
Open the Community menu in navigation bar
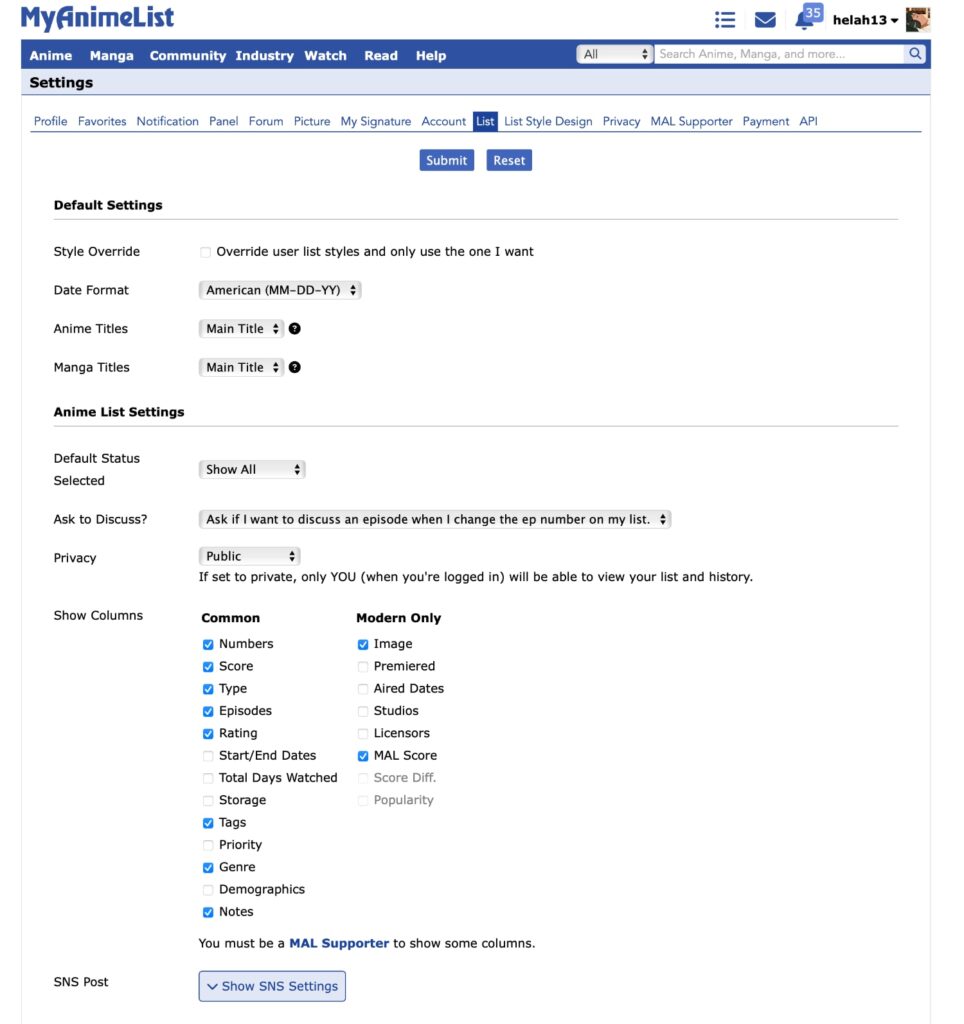coord(188,56)
